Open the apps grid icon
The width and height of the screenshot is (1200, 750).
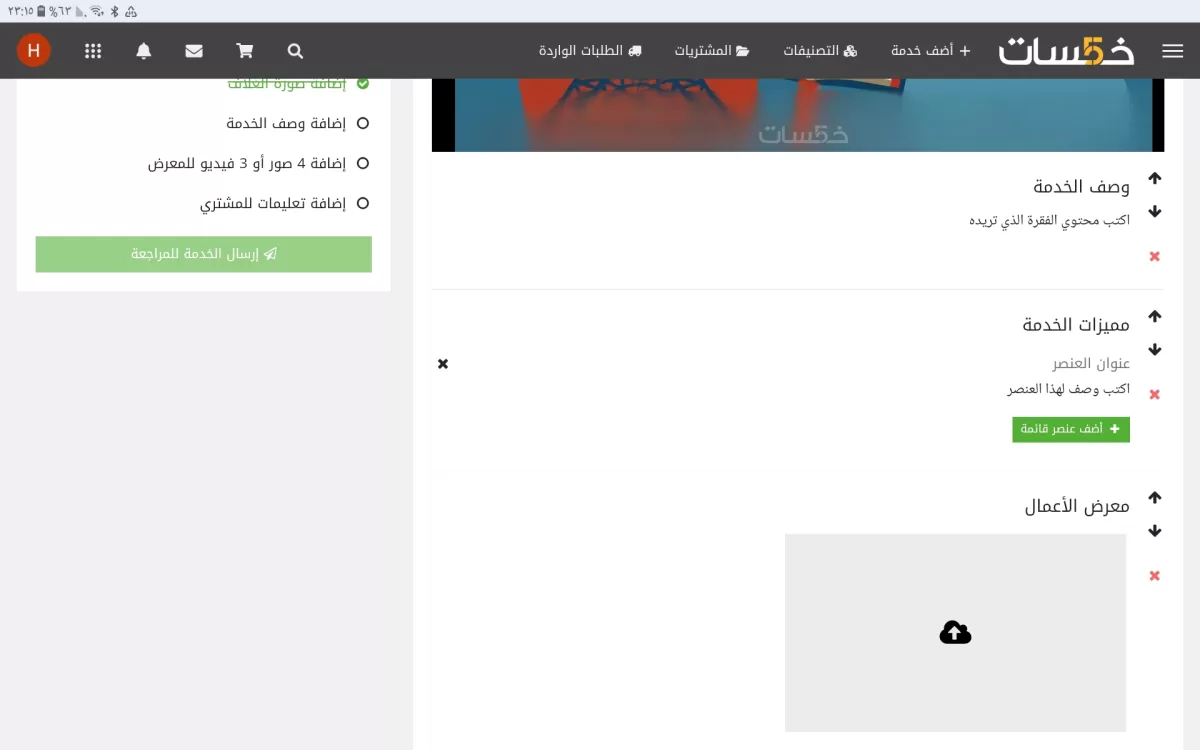point(93,51)
